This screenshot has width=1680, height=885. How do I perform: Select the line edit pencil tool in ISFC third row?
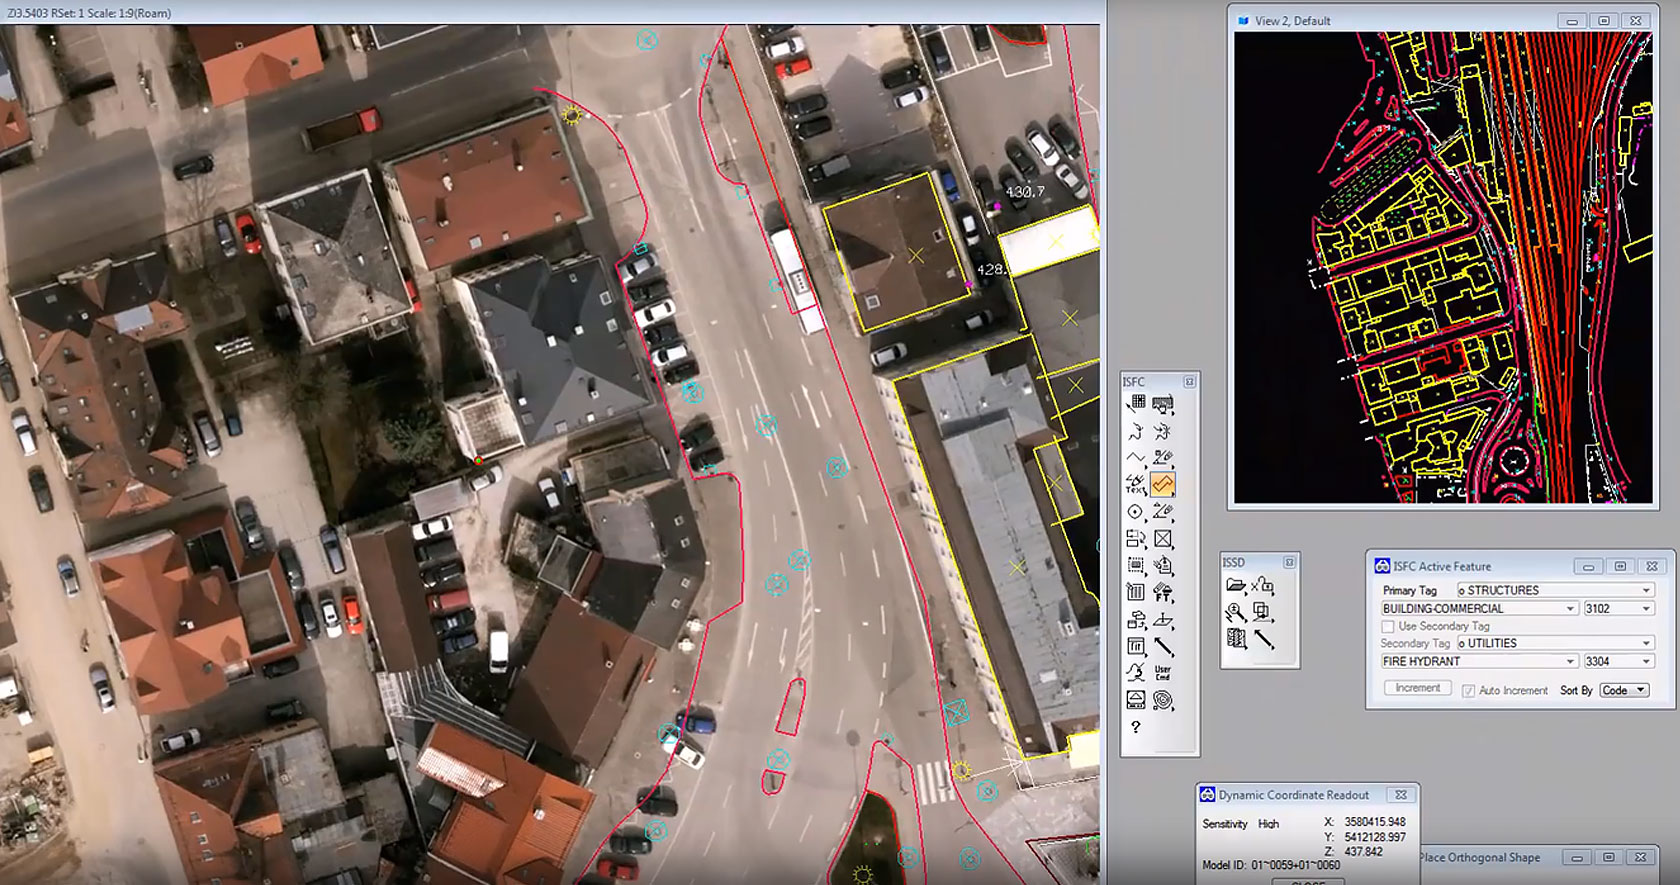click(x=1162, y=457)
